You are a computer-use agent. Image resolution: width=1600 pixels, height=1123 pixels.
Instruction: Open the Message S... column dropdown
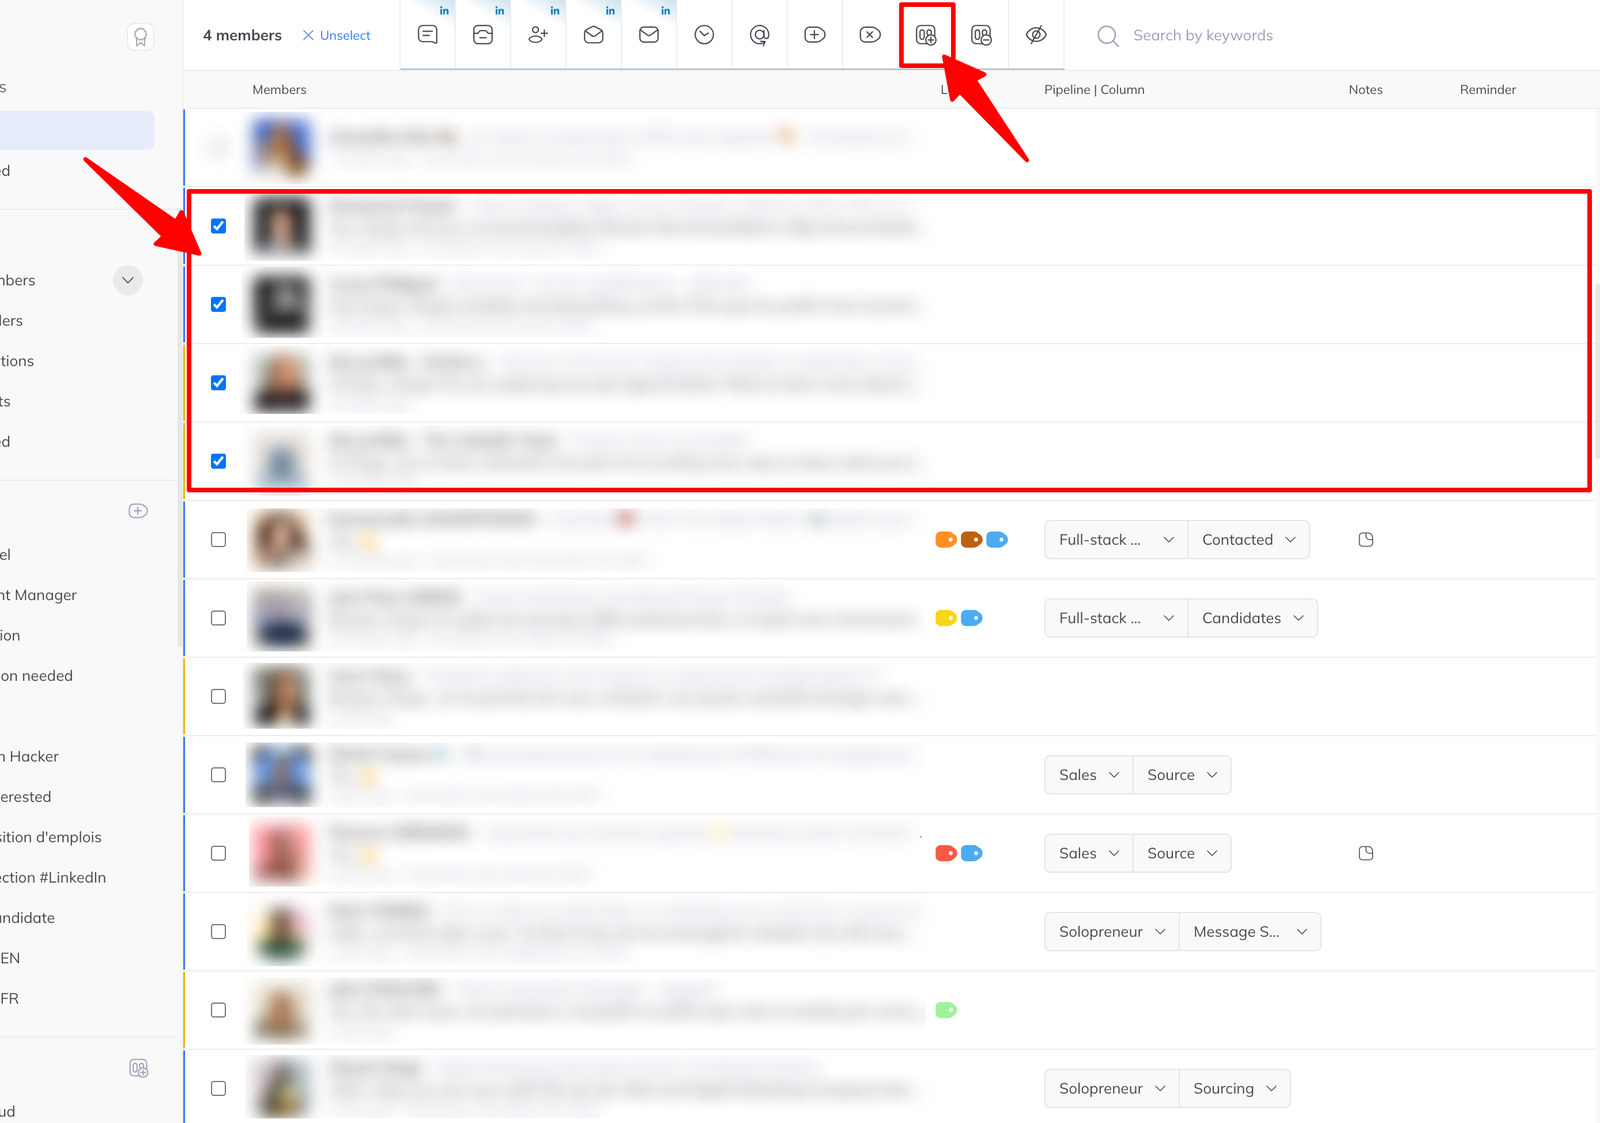pyautogui.click(x=1250, y=932)
